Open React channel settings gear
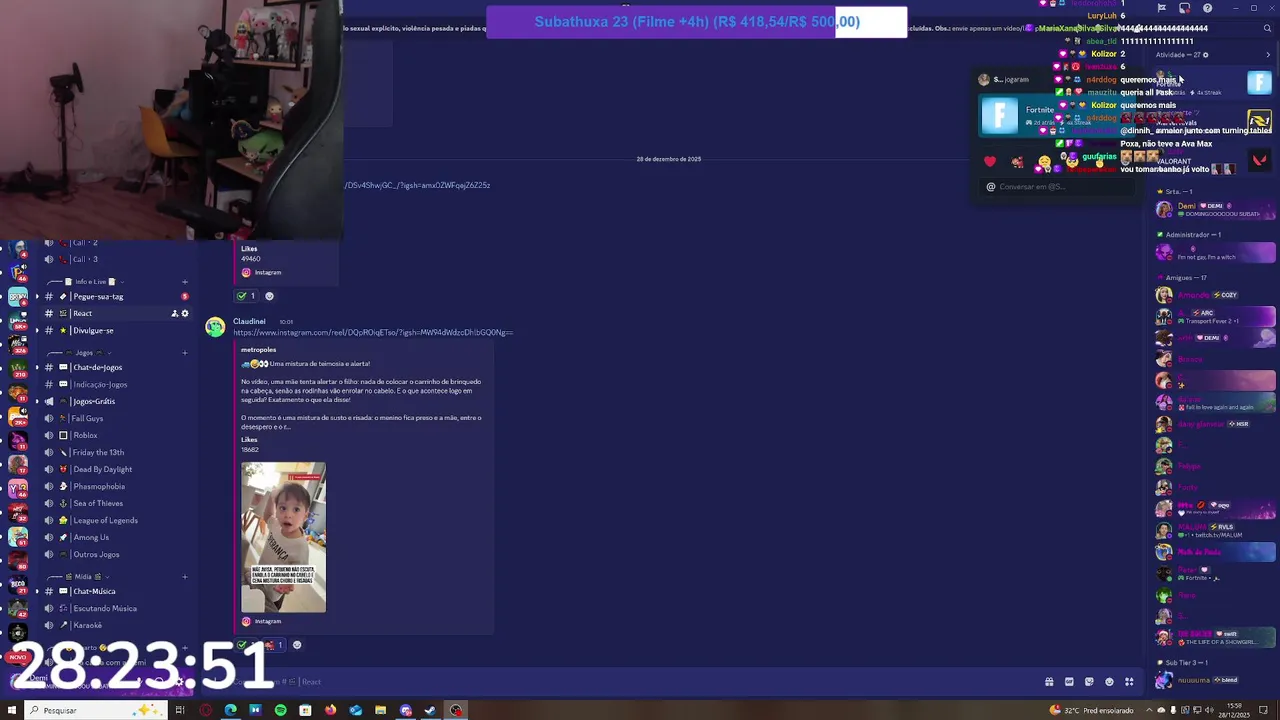The image size is (1280, 720). 184,313
